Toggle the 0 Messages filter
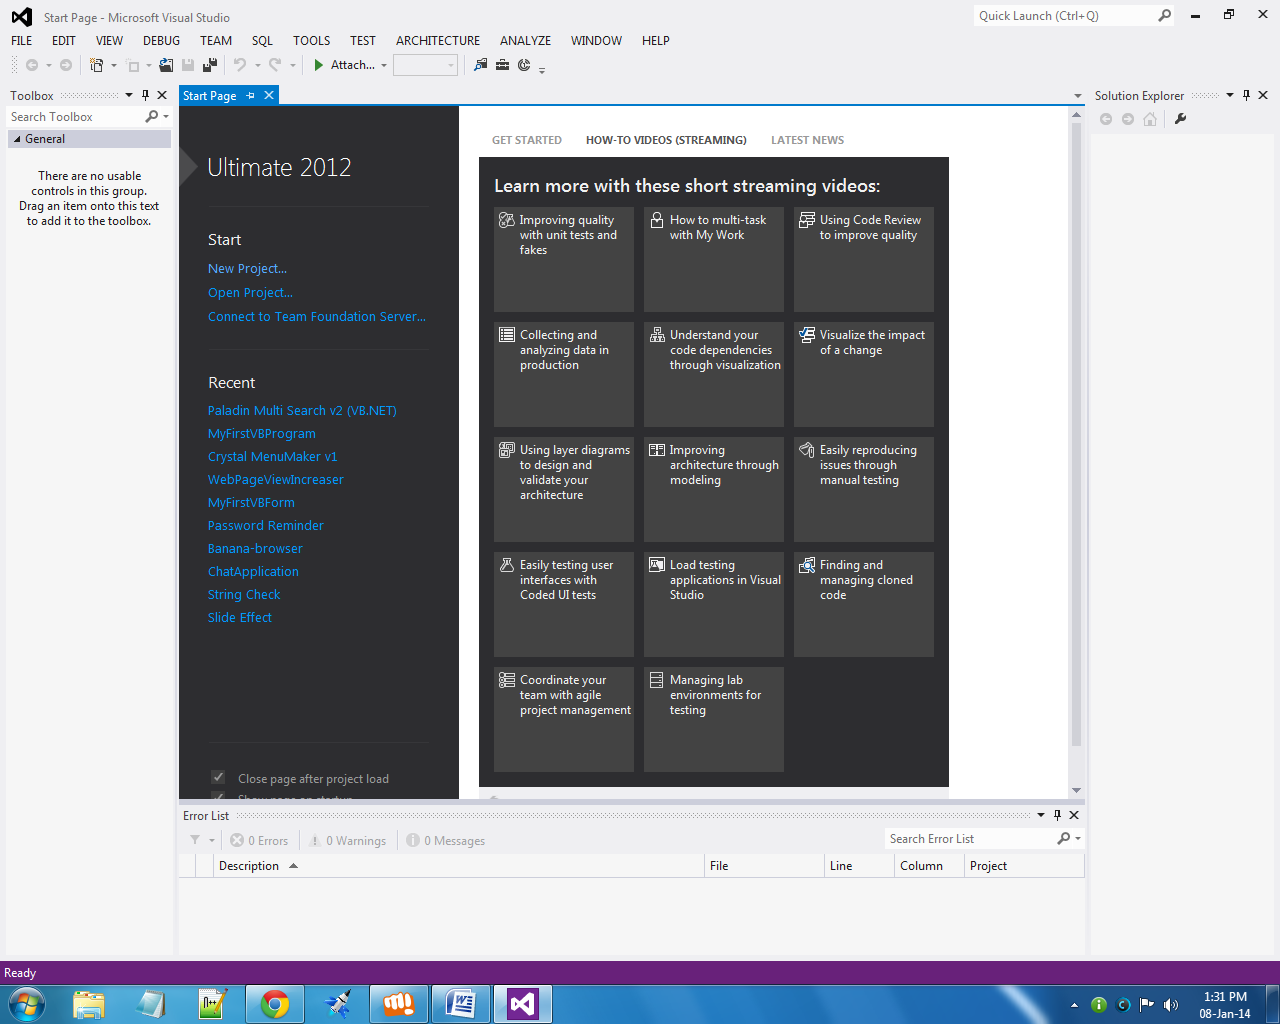 [446, 840]
